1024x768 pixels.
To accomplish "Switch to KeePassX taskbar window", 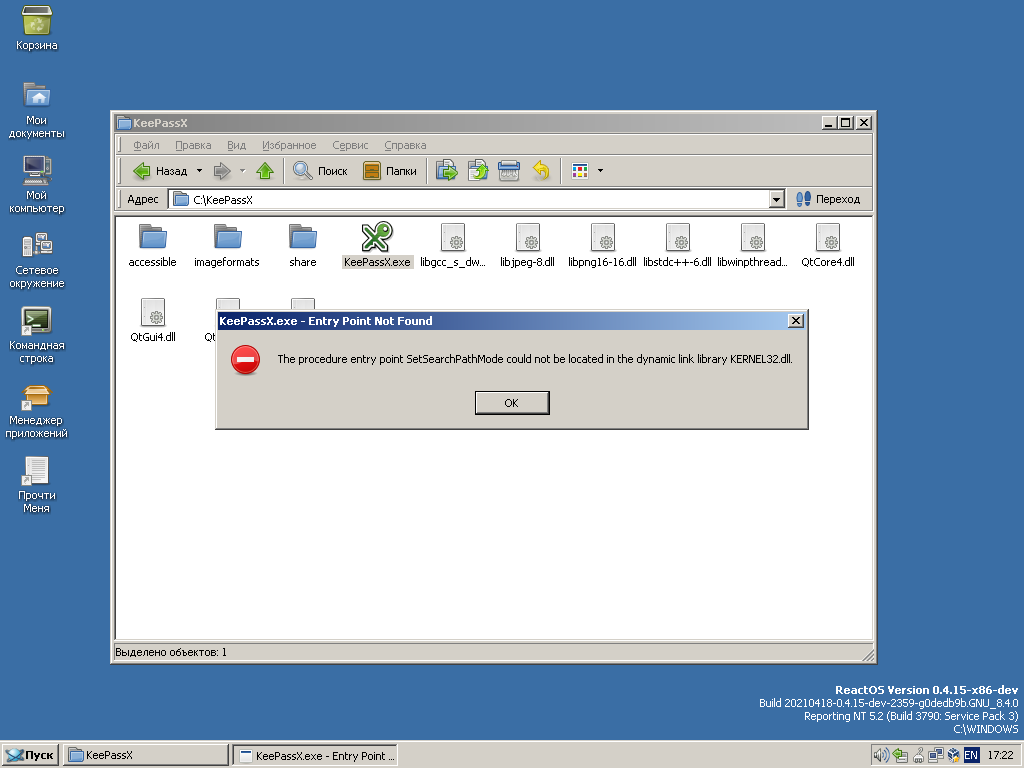I will [146, 755].
